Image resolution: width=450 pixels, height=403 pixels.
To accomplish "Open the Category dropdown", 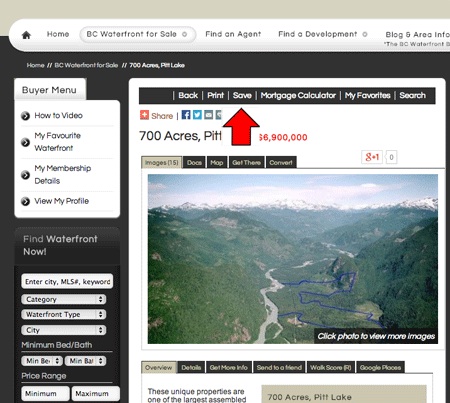I will [64, 299].
